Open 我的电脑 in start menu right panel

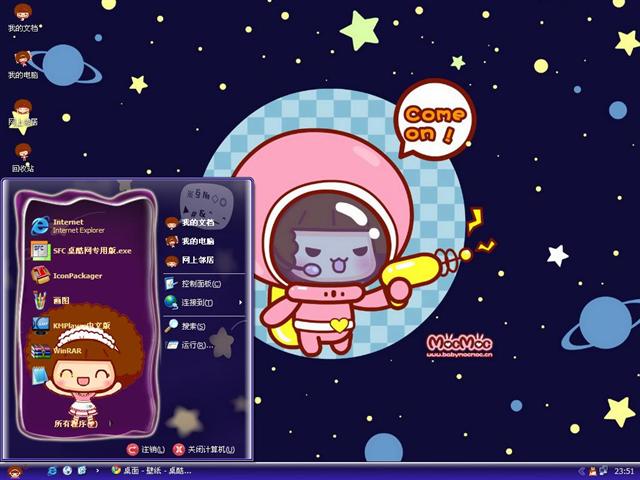pyautogui.click(x=190, y=241)
